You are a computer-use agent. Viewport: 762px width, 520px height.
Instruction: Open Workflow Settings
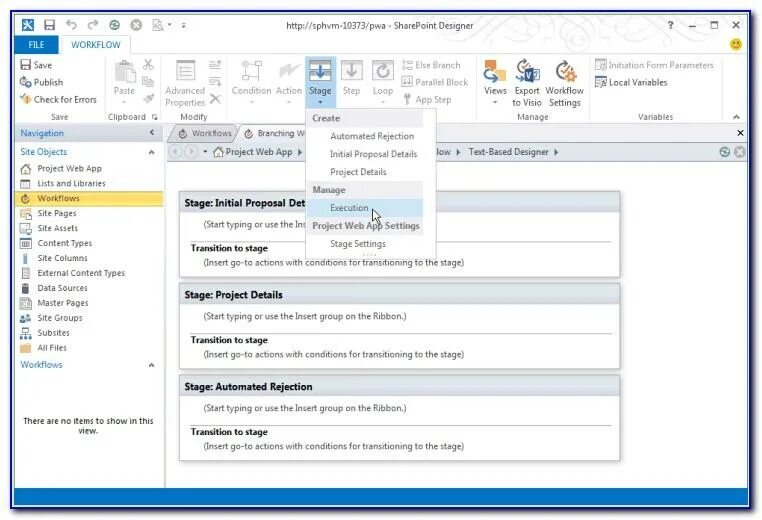(565, 83)
